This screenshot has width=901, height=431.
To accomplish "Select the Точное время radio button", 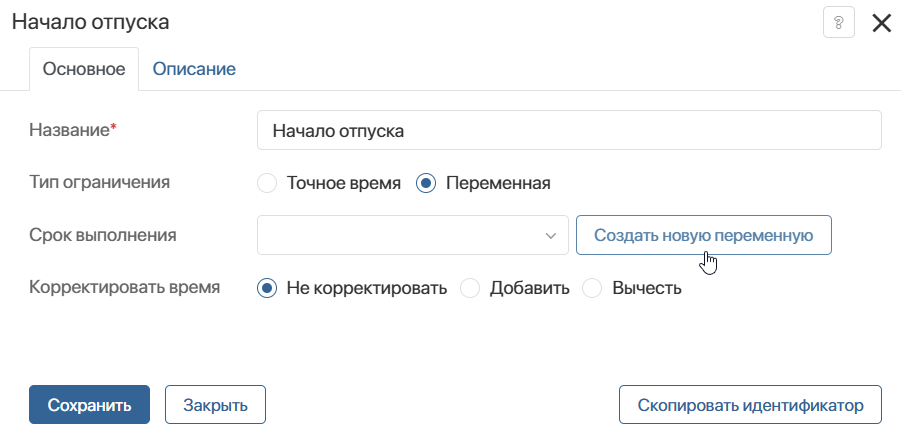I will point(267,183).
